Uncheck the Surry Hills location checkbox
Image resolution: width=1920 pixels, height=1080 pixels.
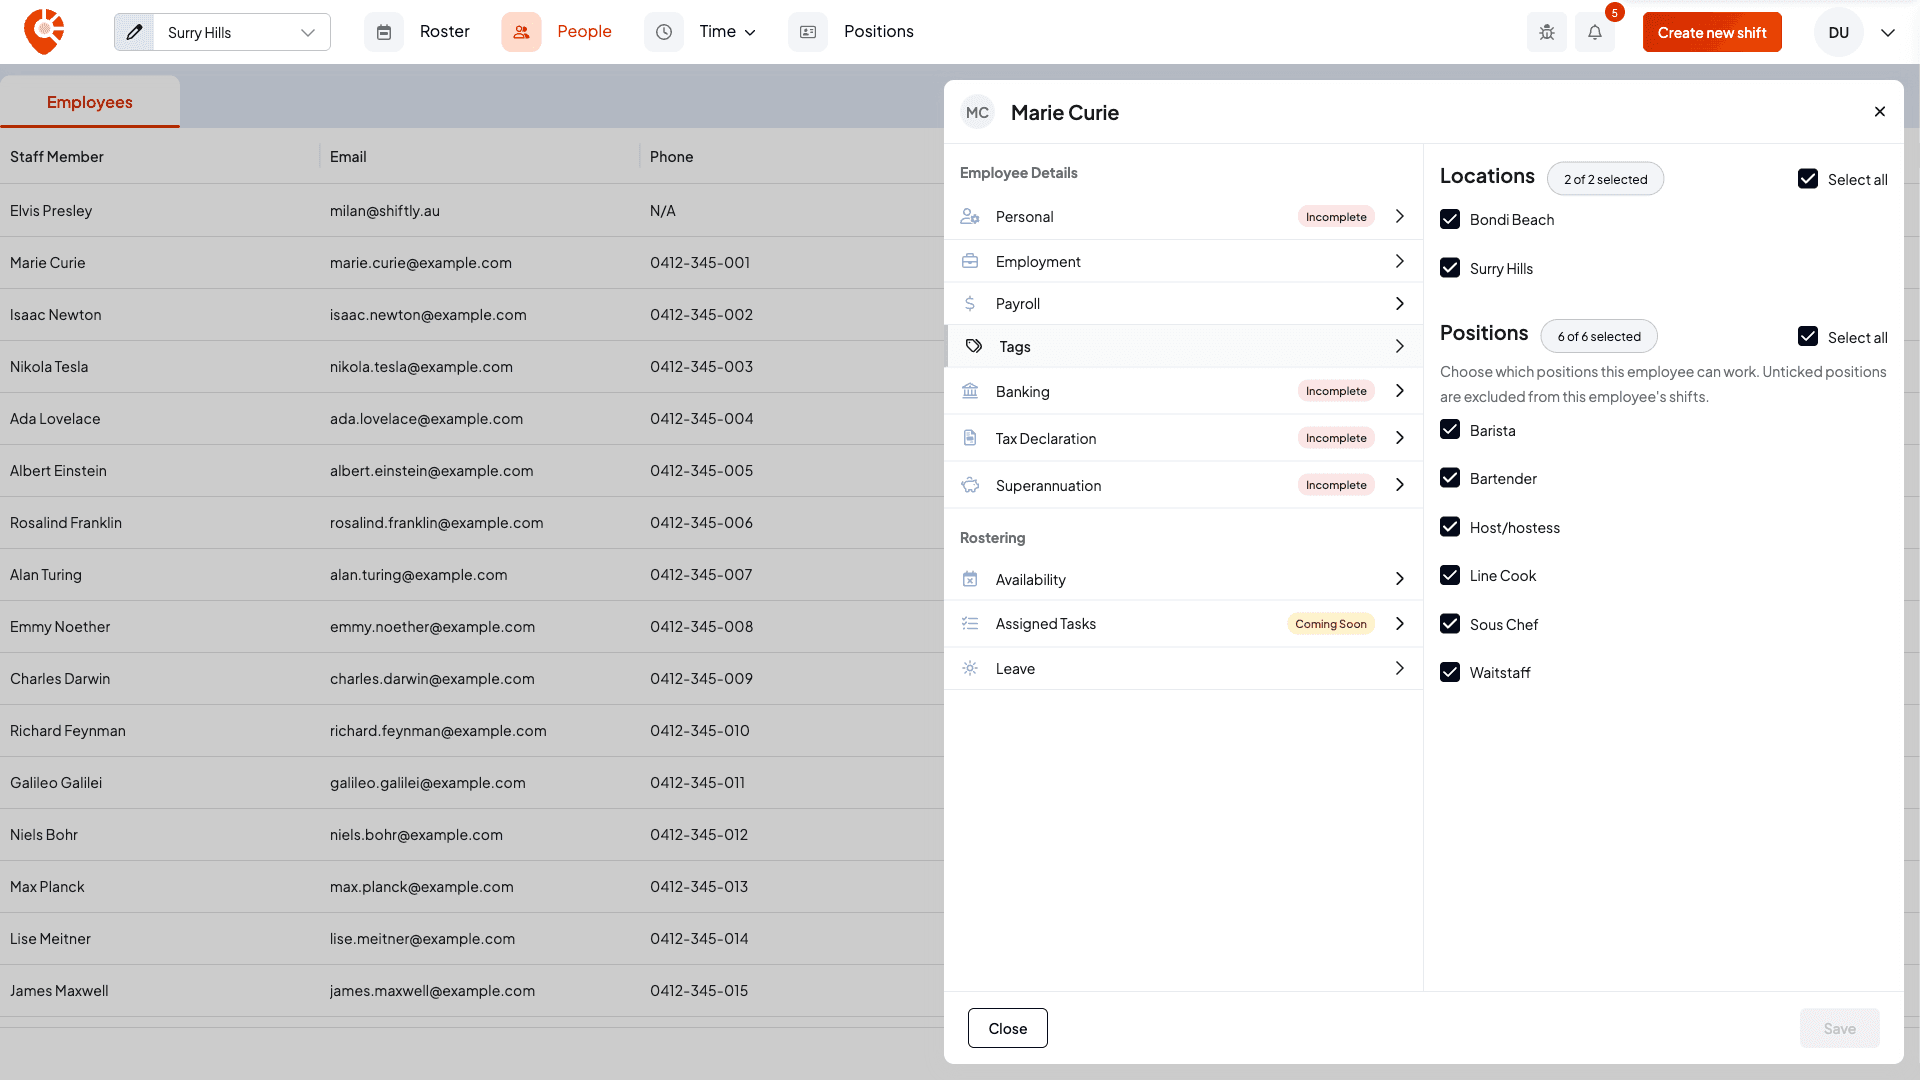click(x=1450, y=268)
